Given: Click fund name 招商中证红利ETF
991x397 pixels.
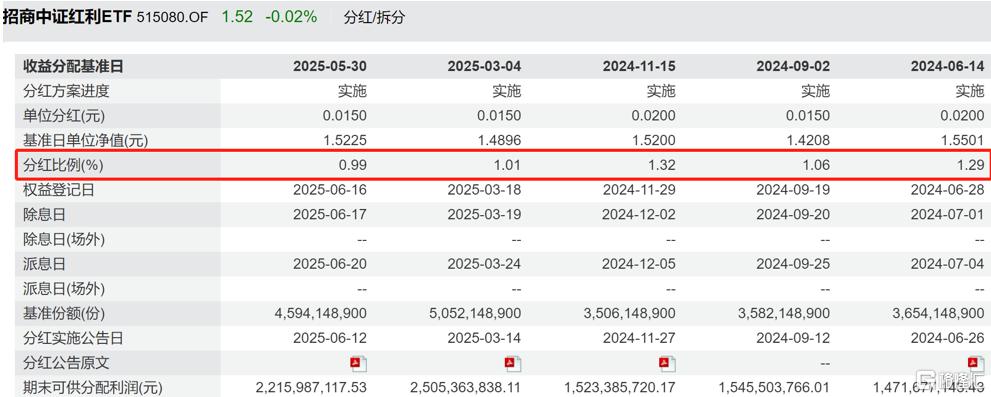Looking at the screenshot, I should tap(67, 17).
